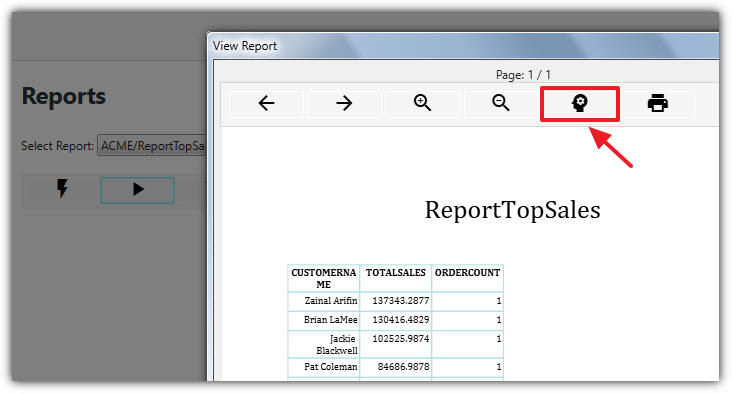The height and width of the screenshot is (394, 732).
Task: Select the Pat Coleman cell
Action: coord(324,367)
